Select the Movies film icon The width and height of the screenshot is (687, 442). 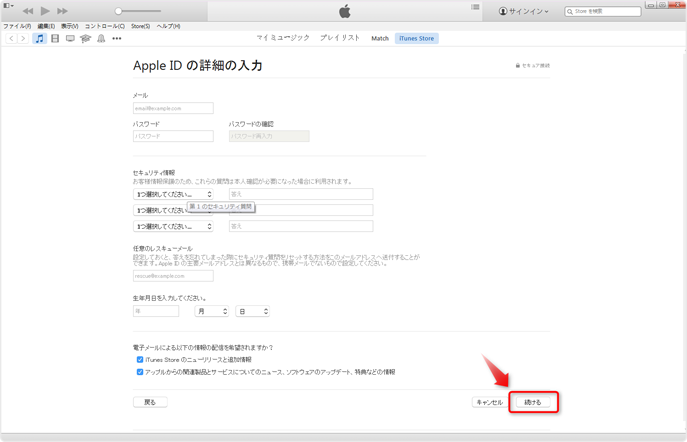pyautogui.click(x=55, y=39)
